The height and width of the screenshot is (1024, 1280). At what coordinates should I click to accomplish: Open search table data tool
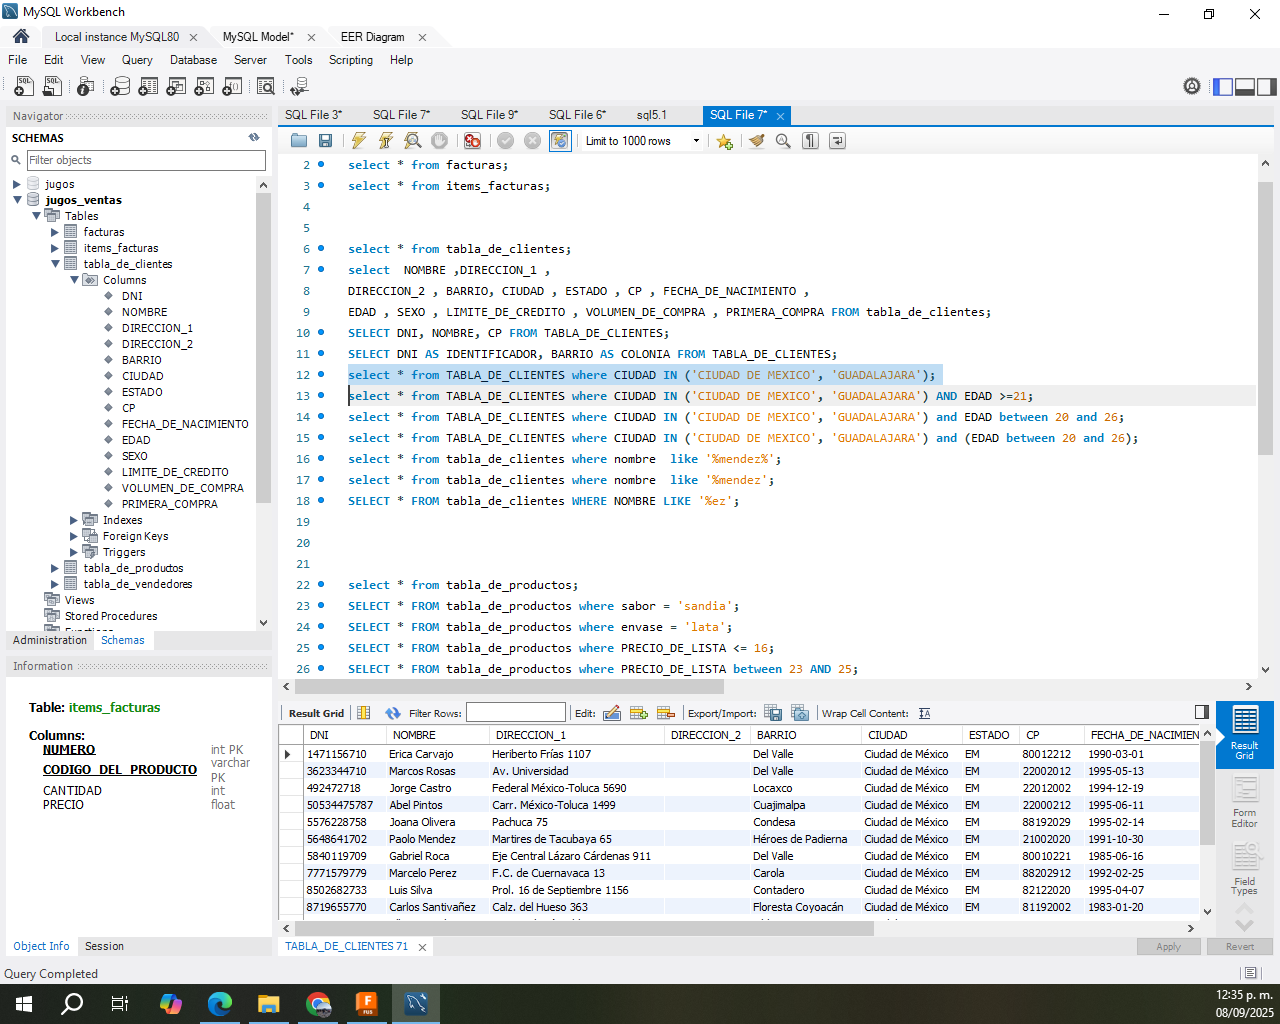click(x=266, y=87)
